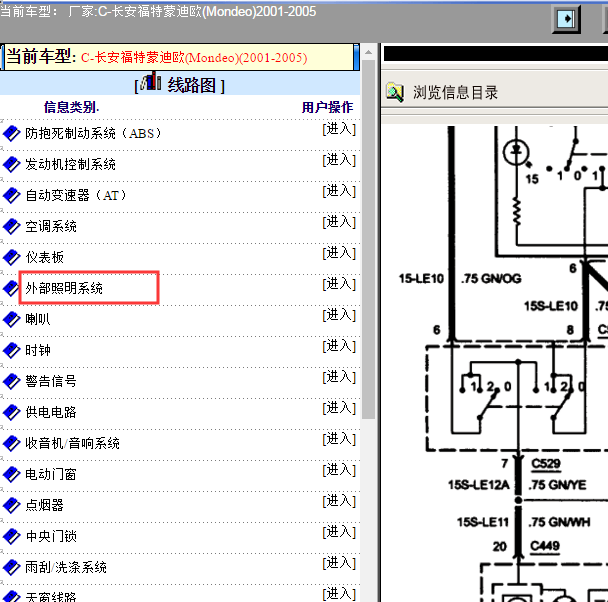Viewport: 608px width, 602px height.
Task: Open 进入 link for 中央门锁
Action: point(339,532)
